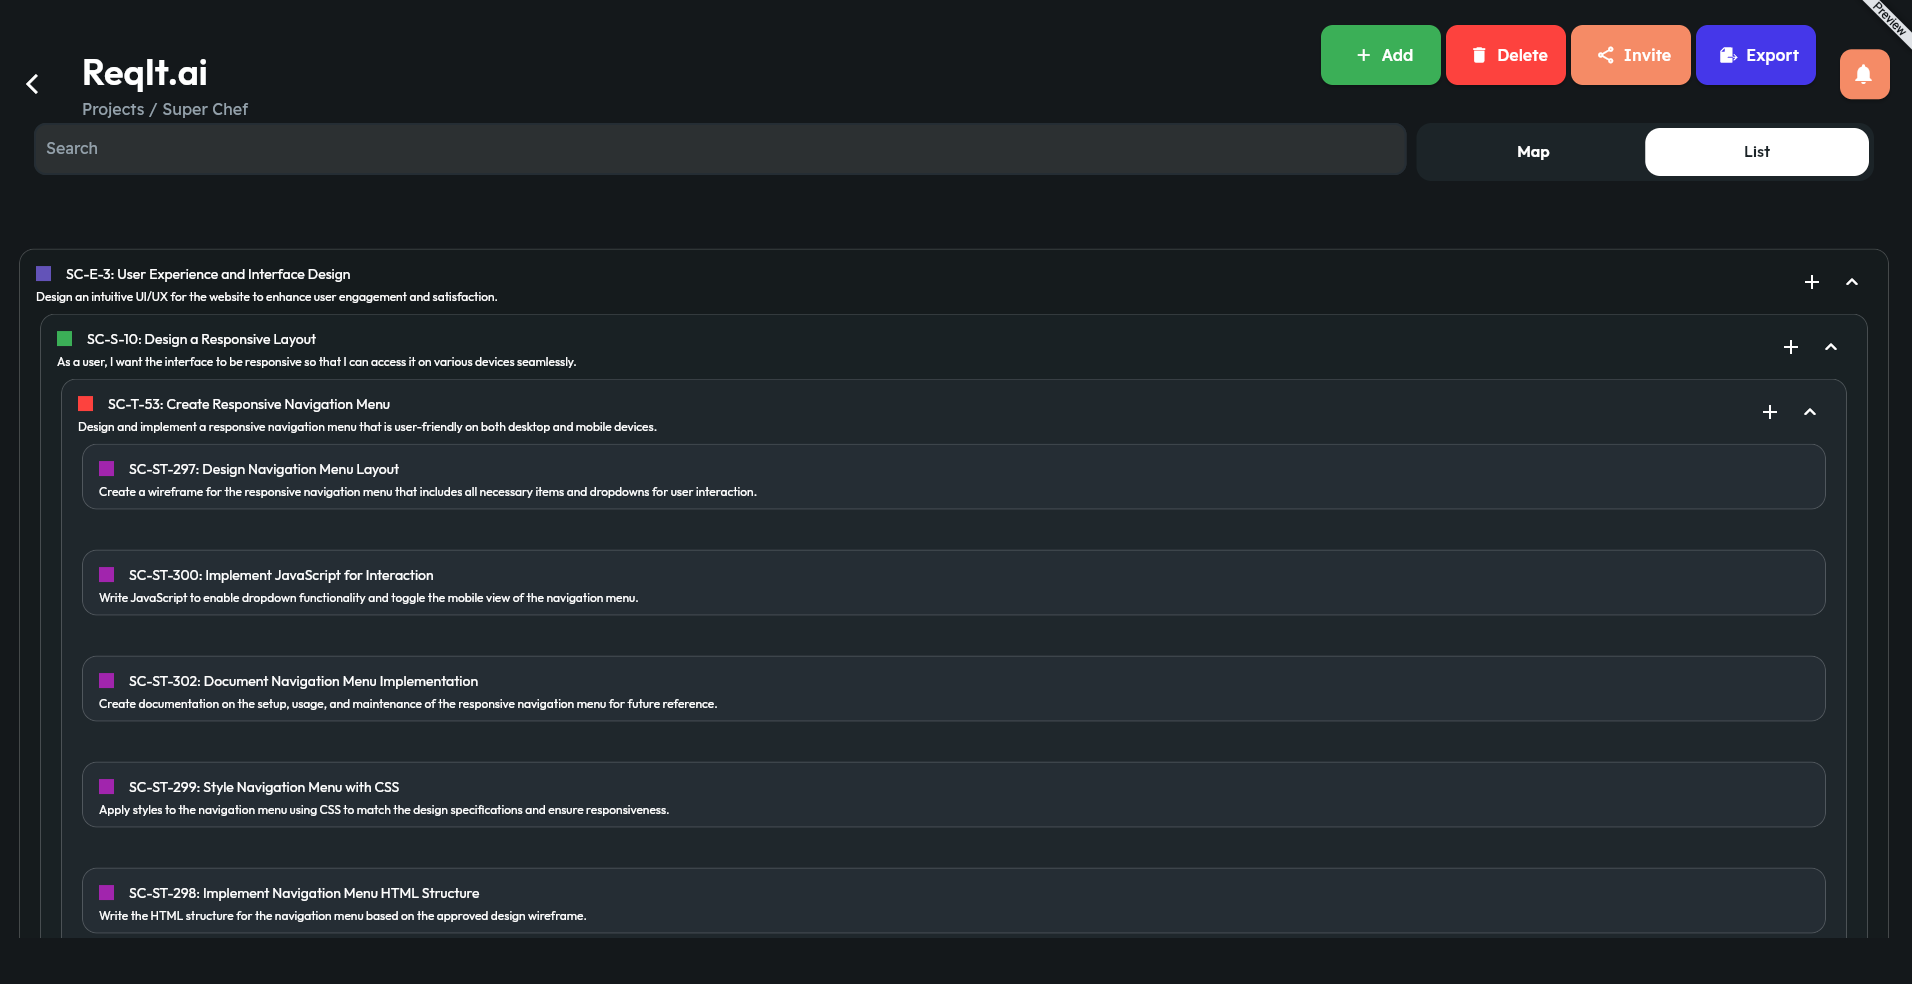Viewport: 1912px width, 984px height.
Task: Click the purple swatch of SC-ST-297
Action: pos(106,468)
